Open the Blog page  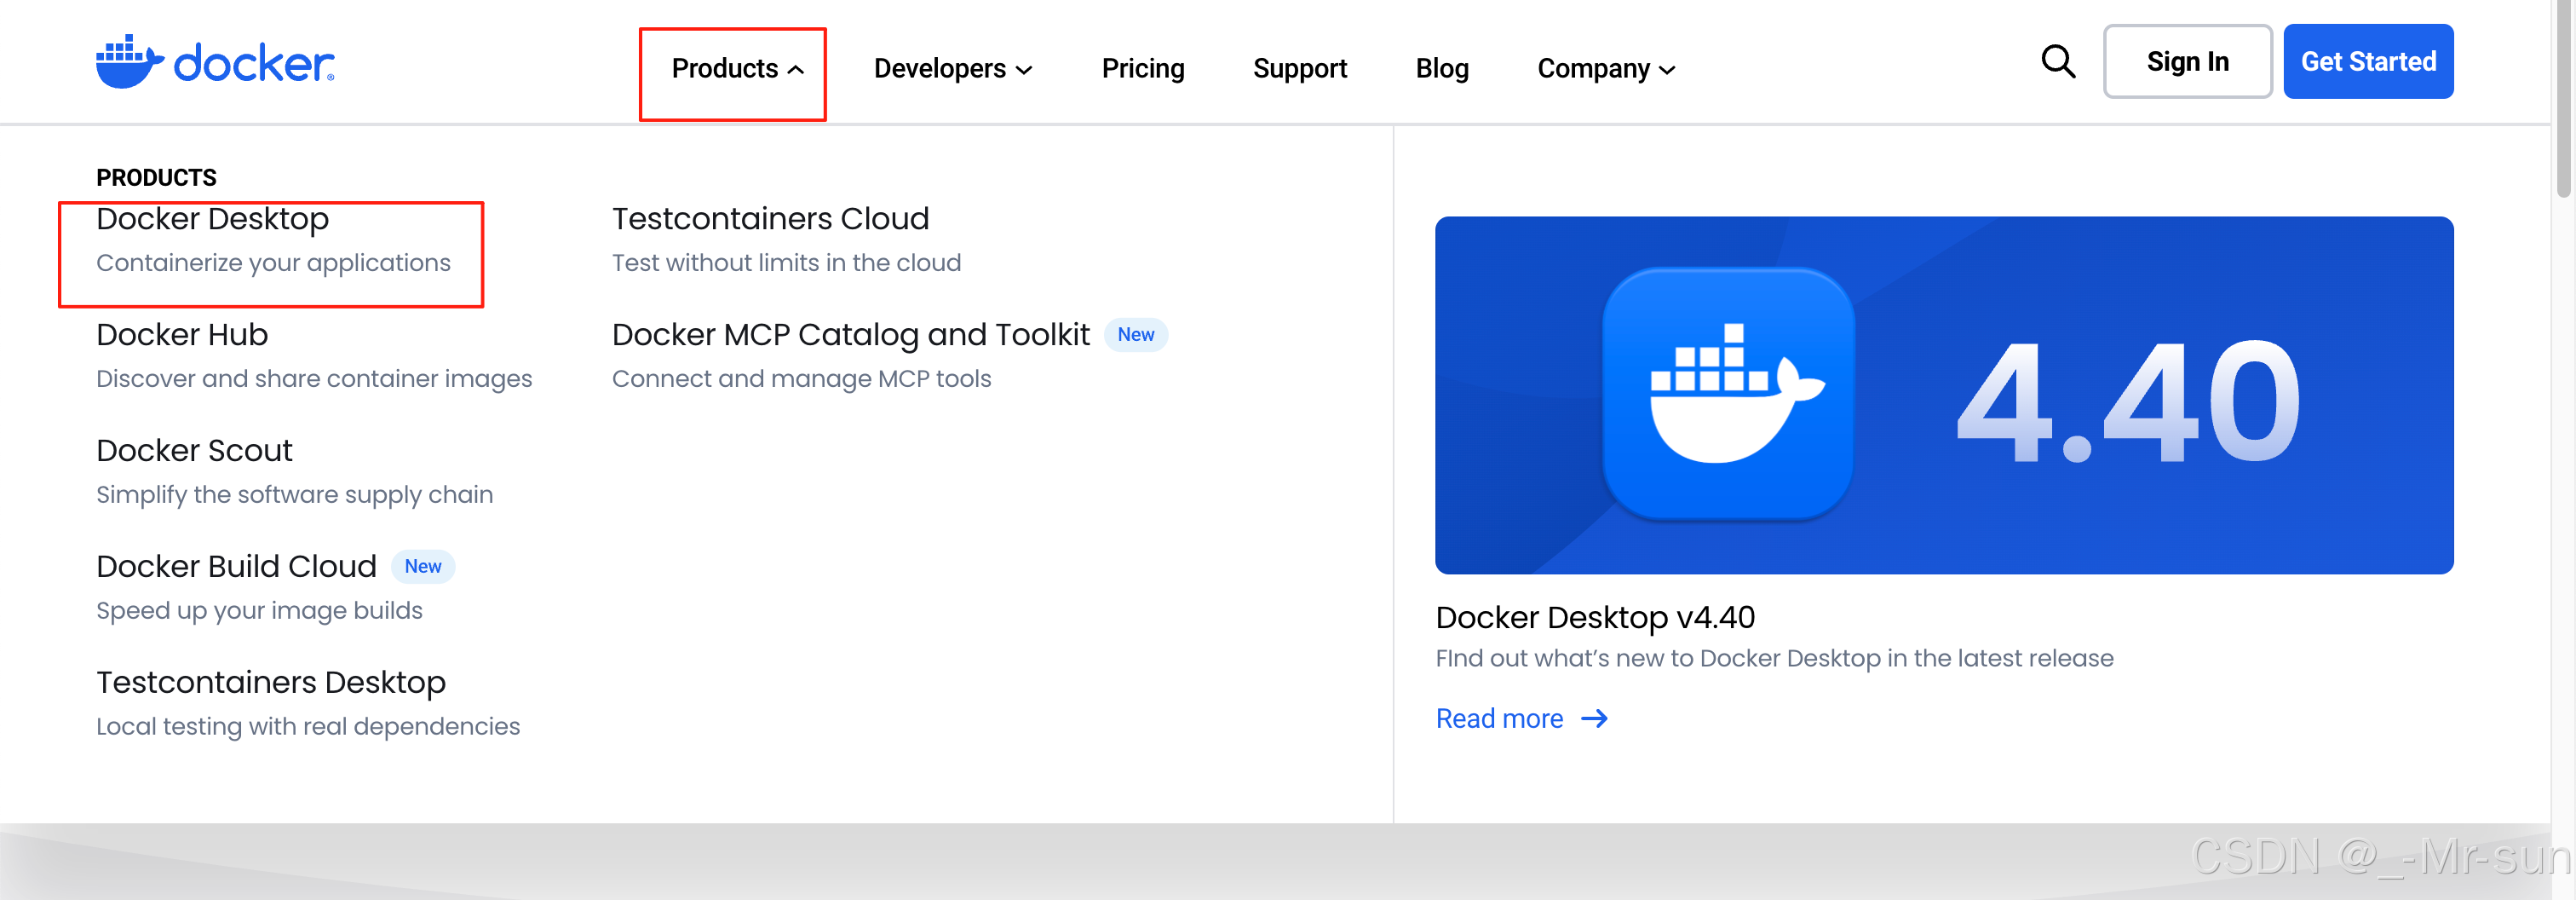(1442, 69)
